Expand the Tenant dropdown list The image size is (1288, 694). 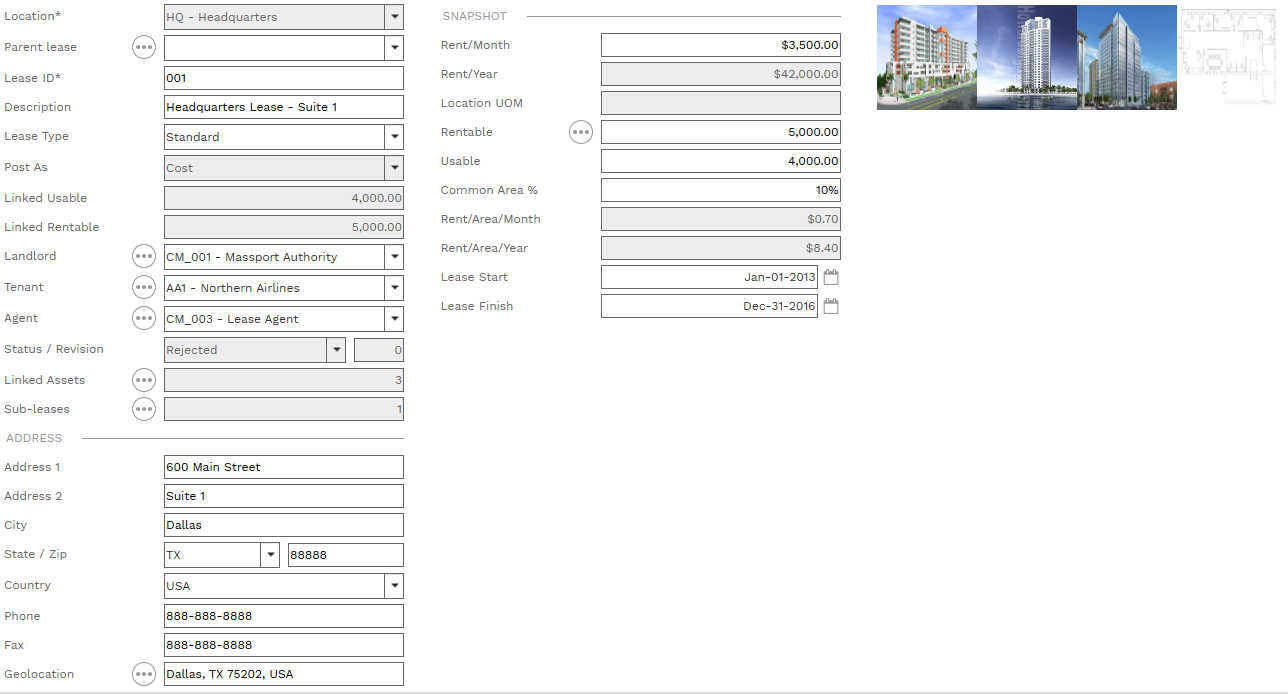[394, 288]
